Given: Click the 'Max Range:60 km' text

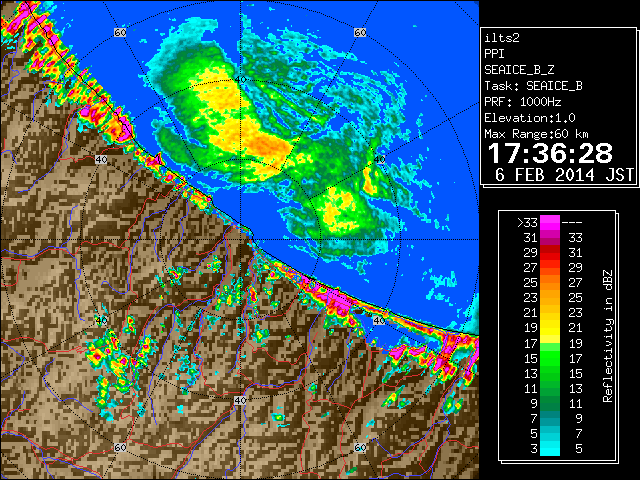Looking at the screenshot, I should [x=536, y=134].
